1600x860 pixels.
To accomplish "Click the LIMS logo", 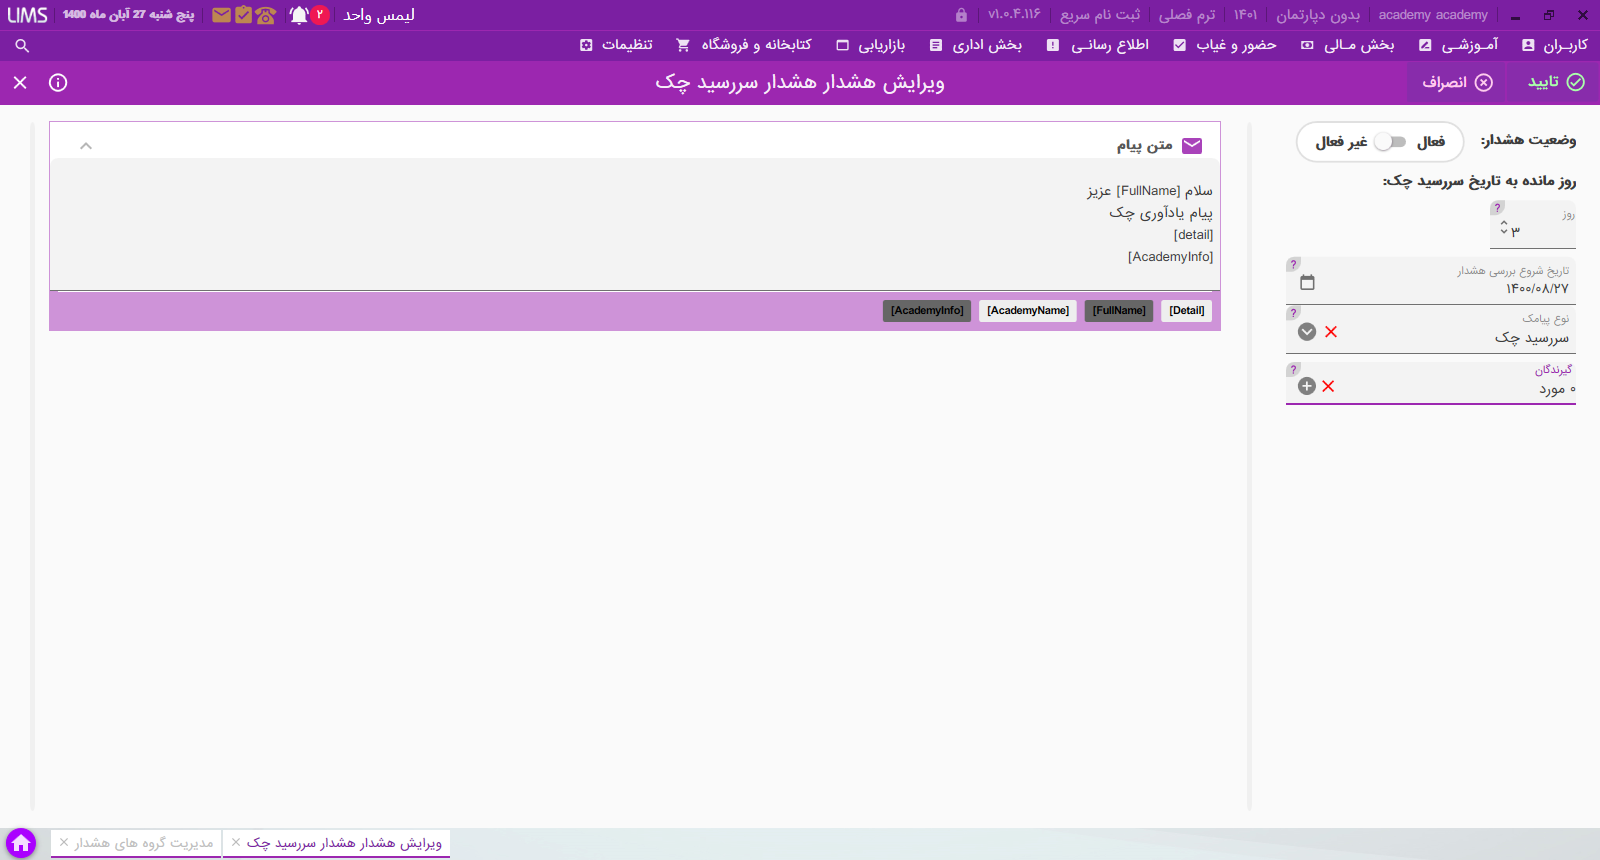I will pyautogui.click(x=27, y=15).
